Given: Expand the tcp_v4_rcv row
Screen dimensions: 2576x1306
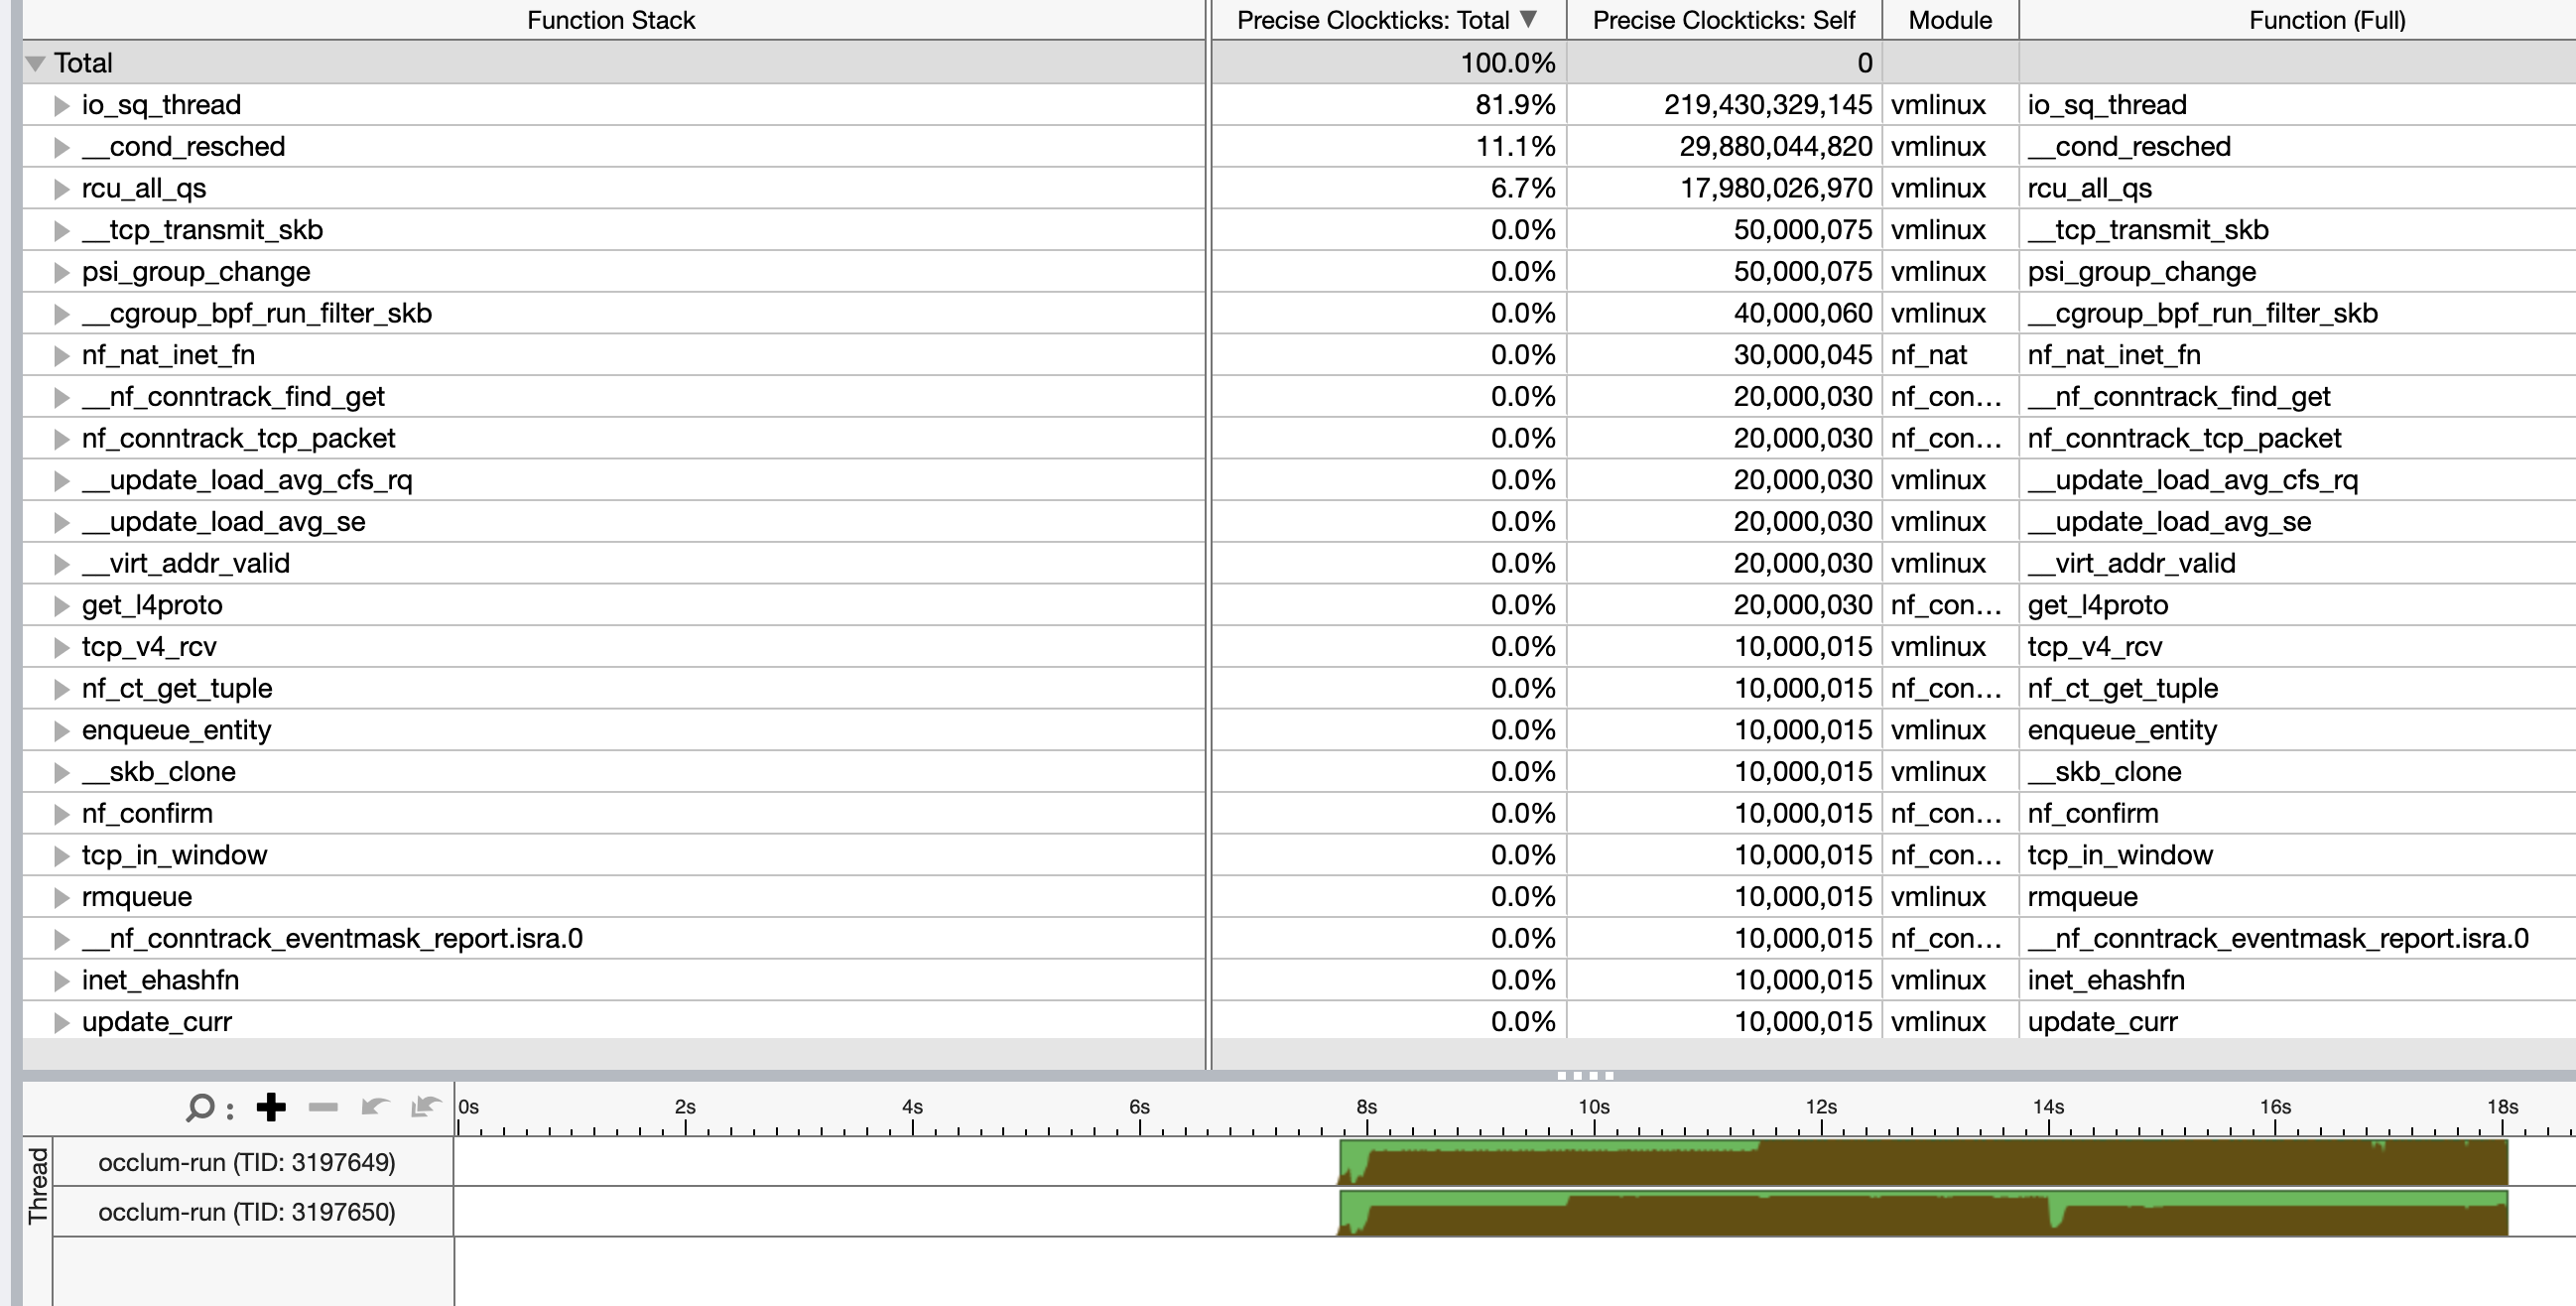Looking at the screenshot, I should click(x=62, y=647).
